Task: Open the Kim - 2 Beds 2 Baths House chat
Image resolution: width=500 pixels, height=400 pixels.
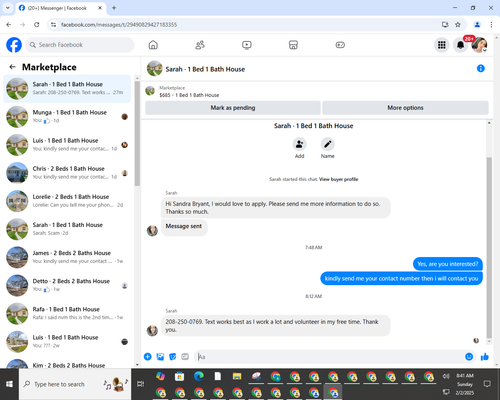Action: pyautogui.click(x=67, y=364)
